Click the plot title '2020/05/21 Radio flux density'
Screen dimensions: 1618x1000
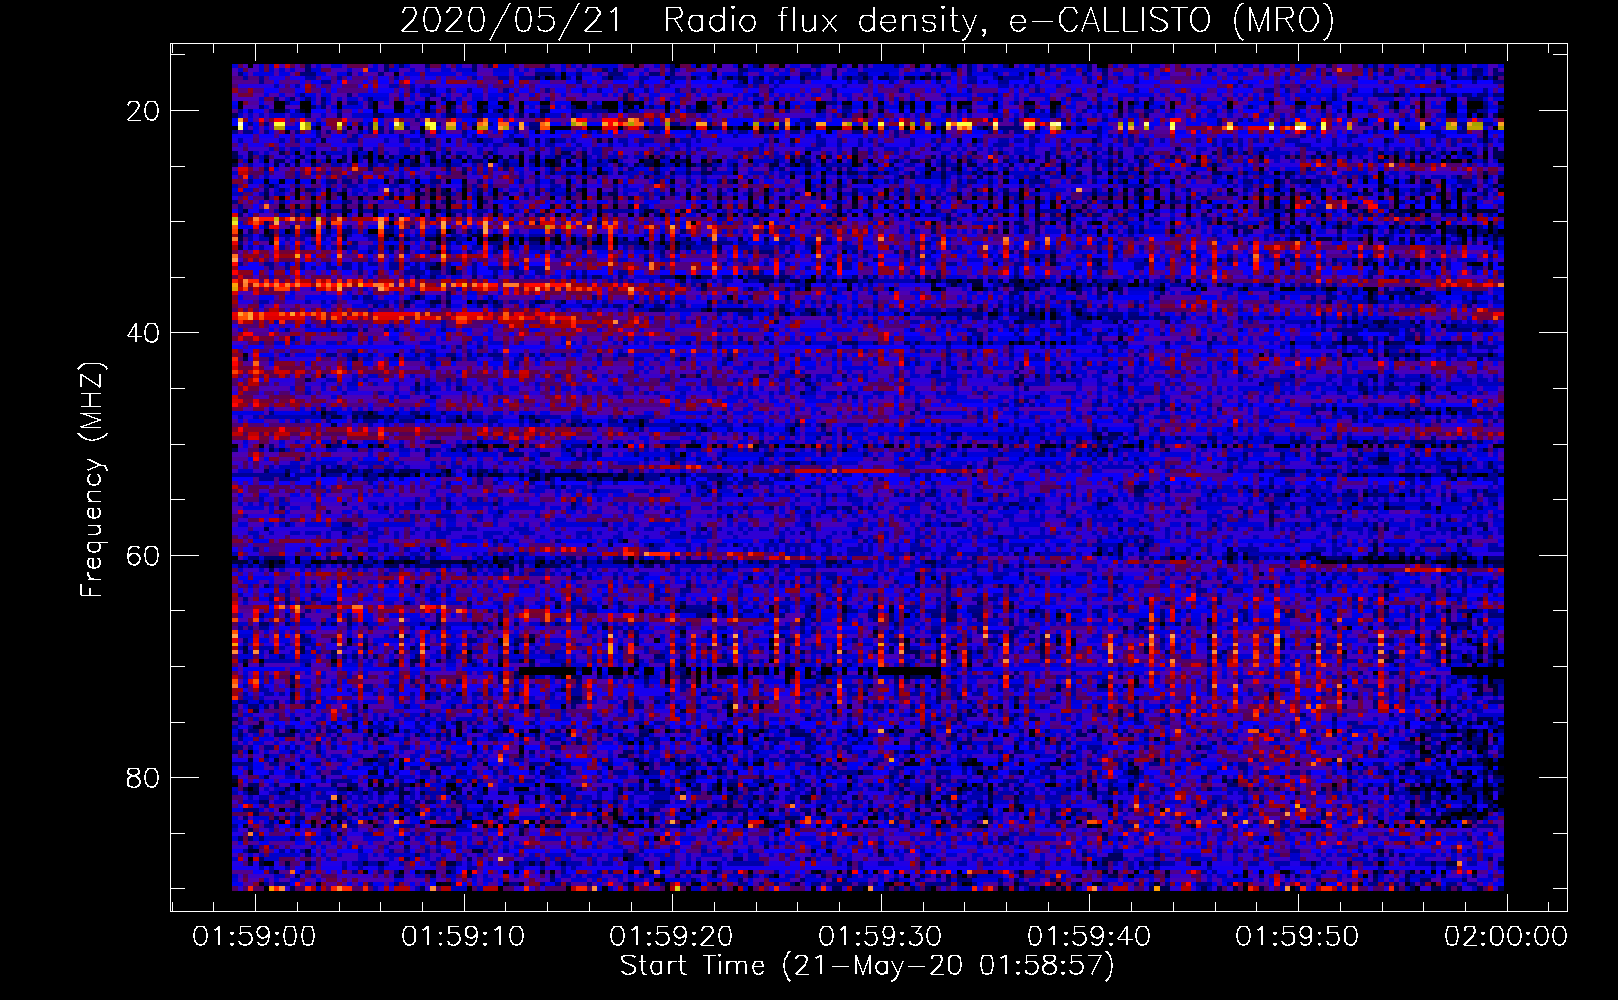point(868,20)
